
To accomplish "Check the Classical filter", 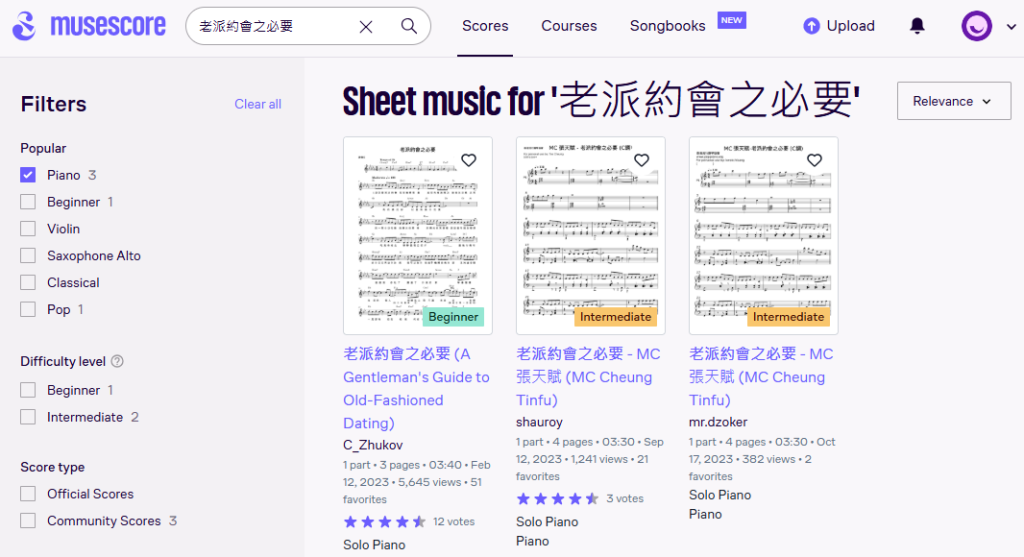I will click(x=27, y=282).
